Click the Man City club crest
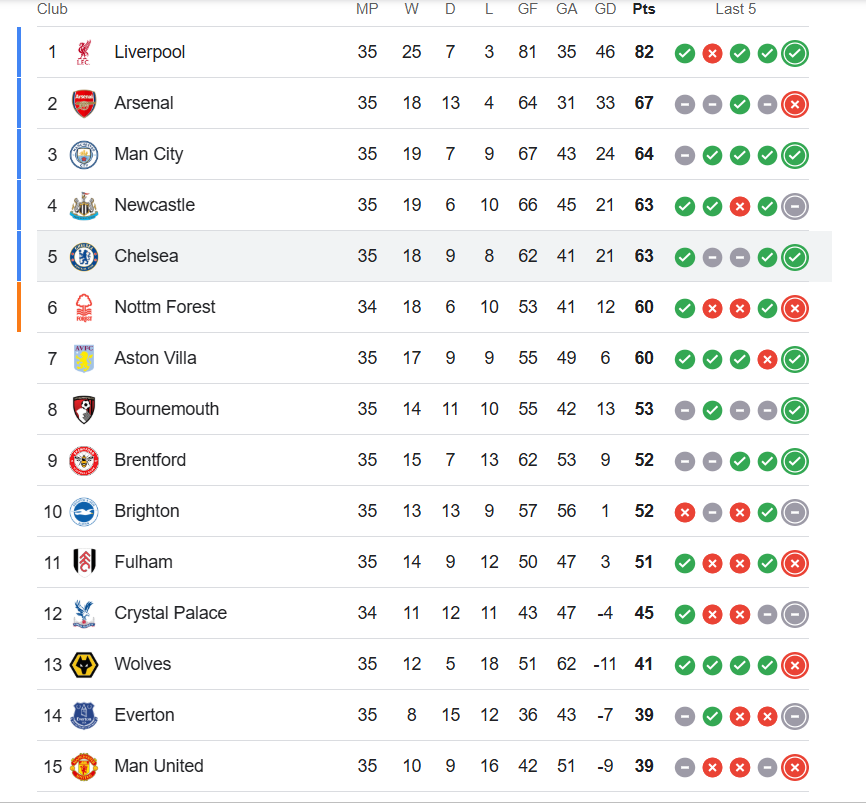 coord(84,155)
